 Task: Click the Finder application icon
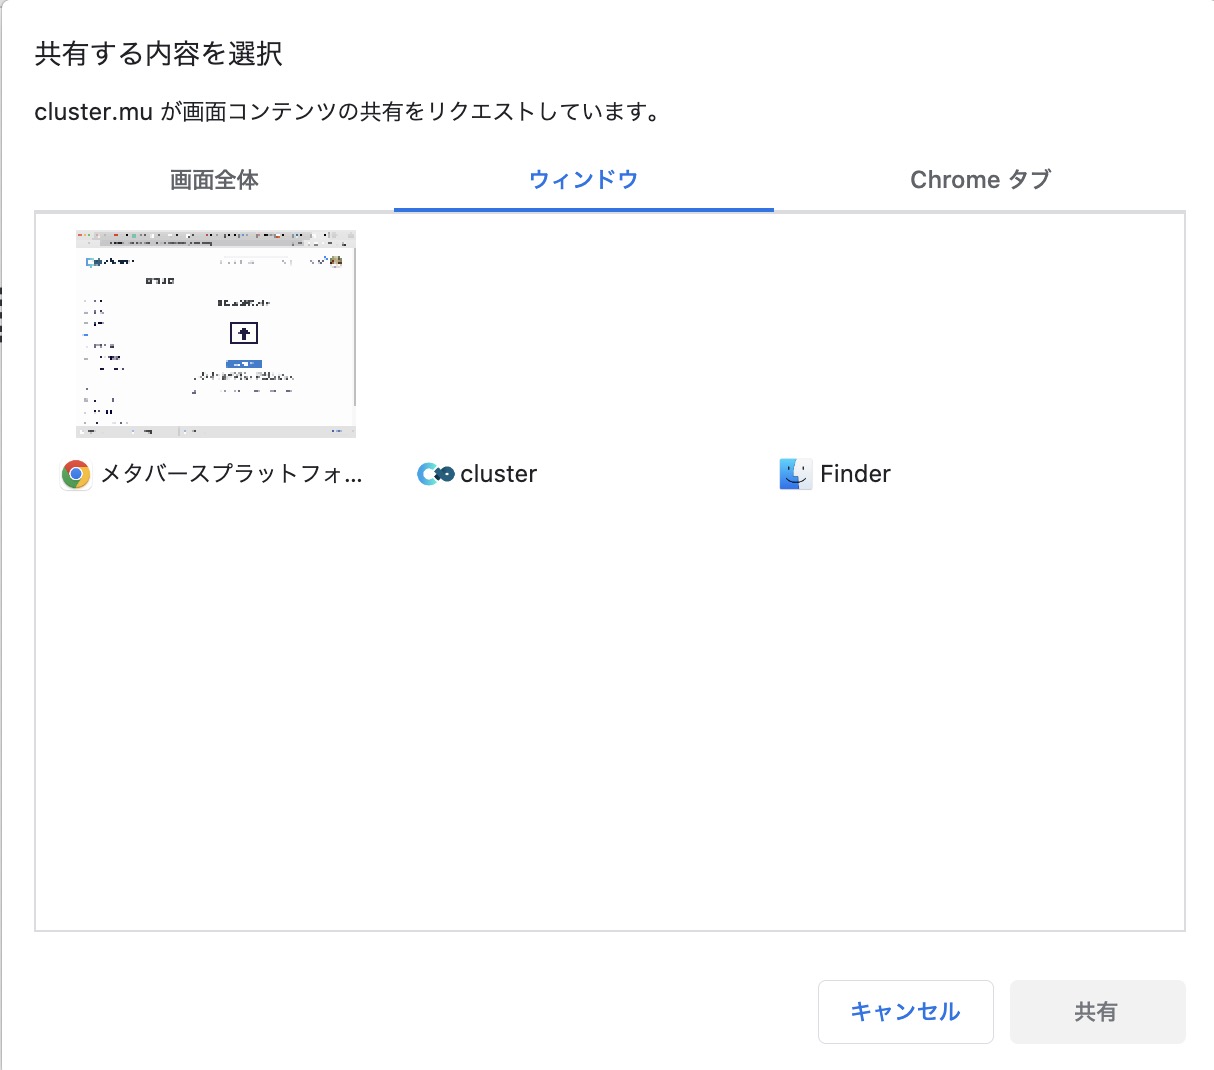pos(794,474)
